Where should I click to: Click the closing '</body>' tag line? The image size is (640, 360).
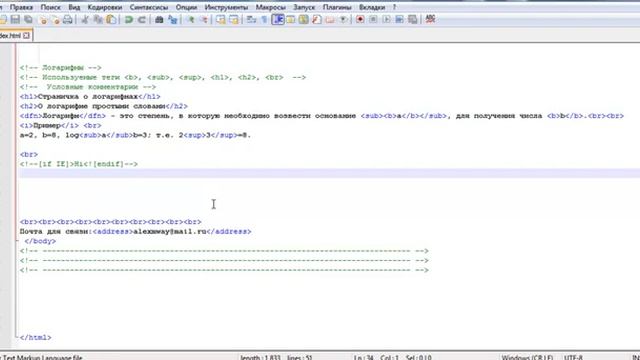tap(40, 241)
